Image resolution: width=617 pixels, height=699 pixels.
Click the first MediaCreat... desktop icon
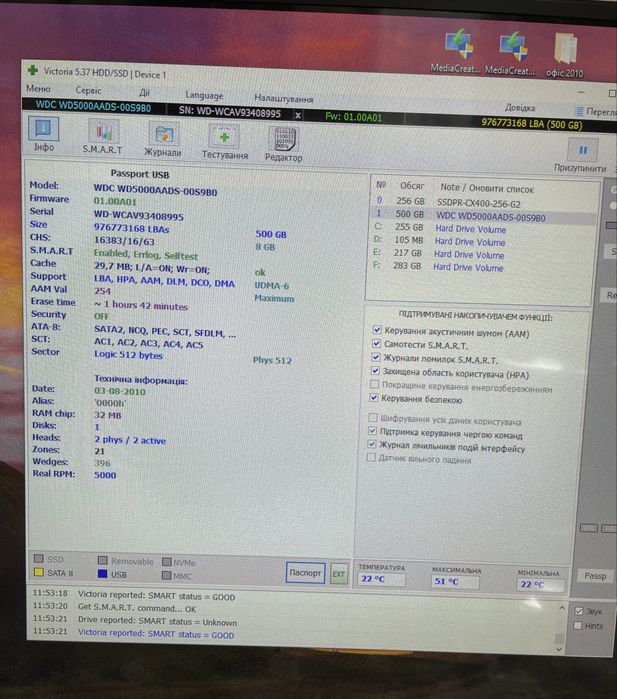pyautogui.click(x=458, y=50)
